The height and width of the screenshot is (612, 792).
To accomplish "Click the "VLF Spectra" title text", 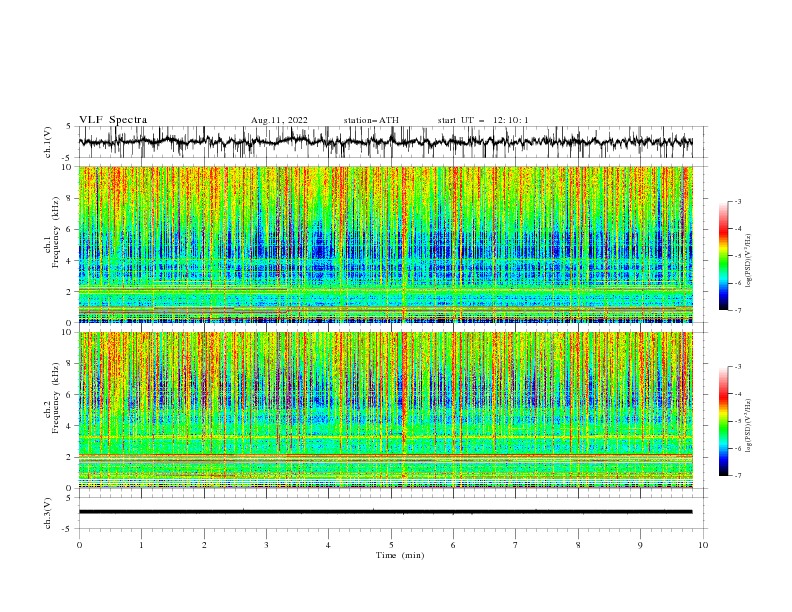I will (x=113, y=120).
